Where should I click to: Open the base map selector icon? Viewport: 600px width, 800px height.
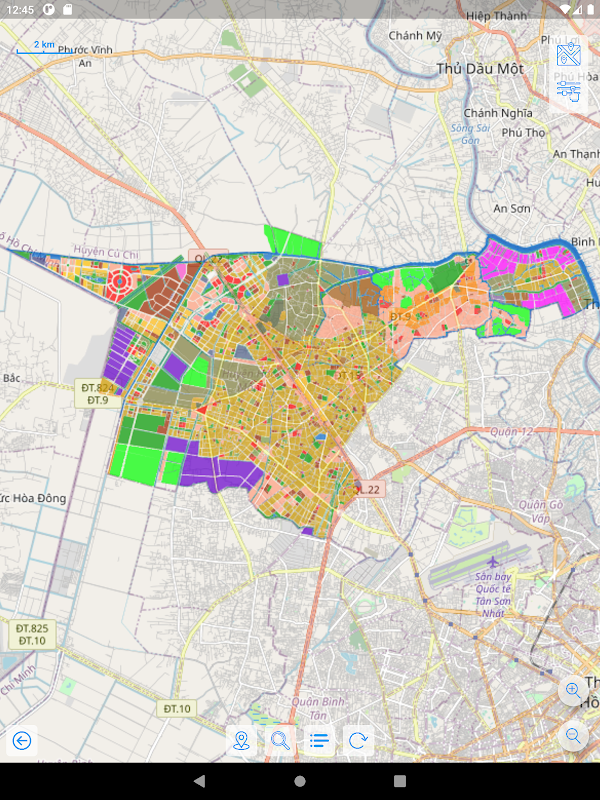click(568, 55)
